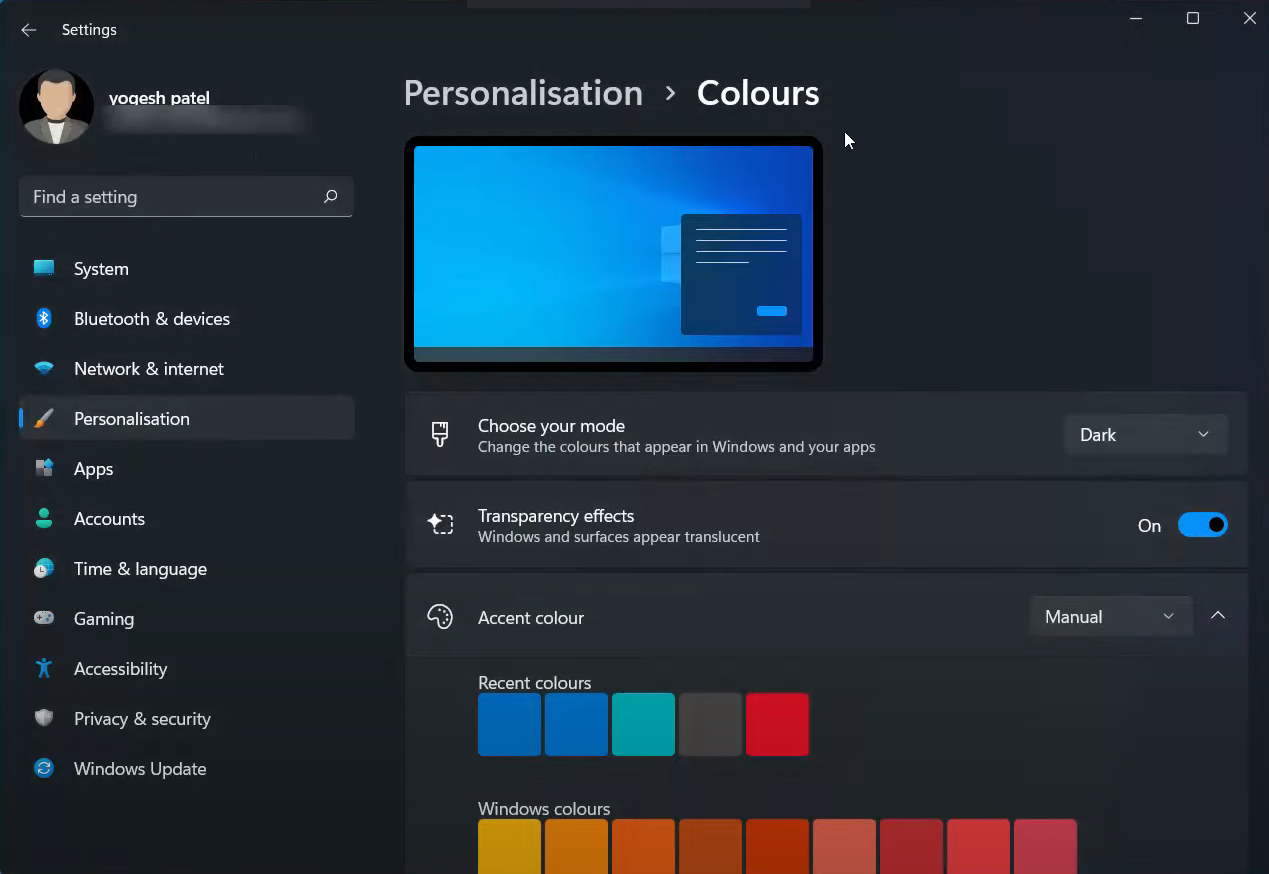The image size is (1269, 874).
Task: Pick the teal recent colour swatch
Action: 643,724
